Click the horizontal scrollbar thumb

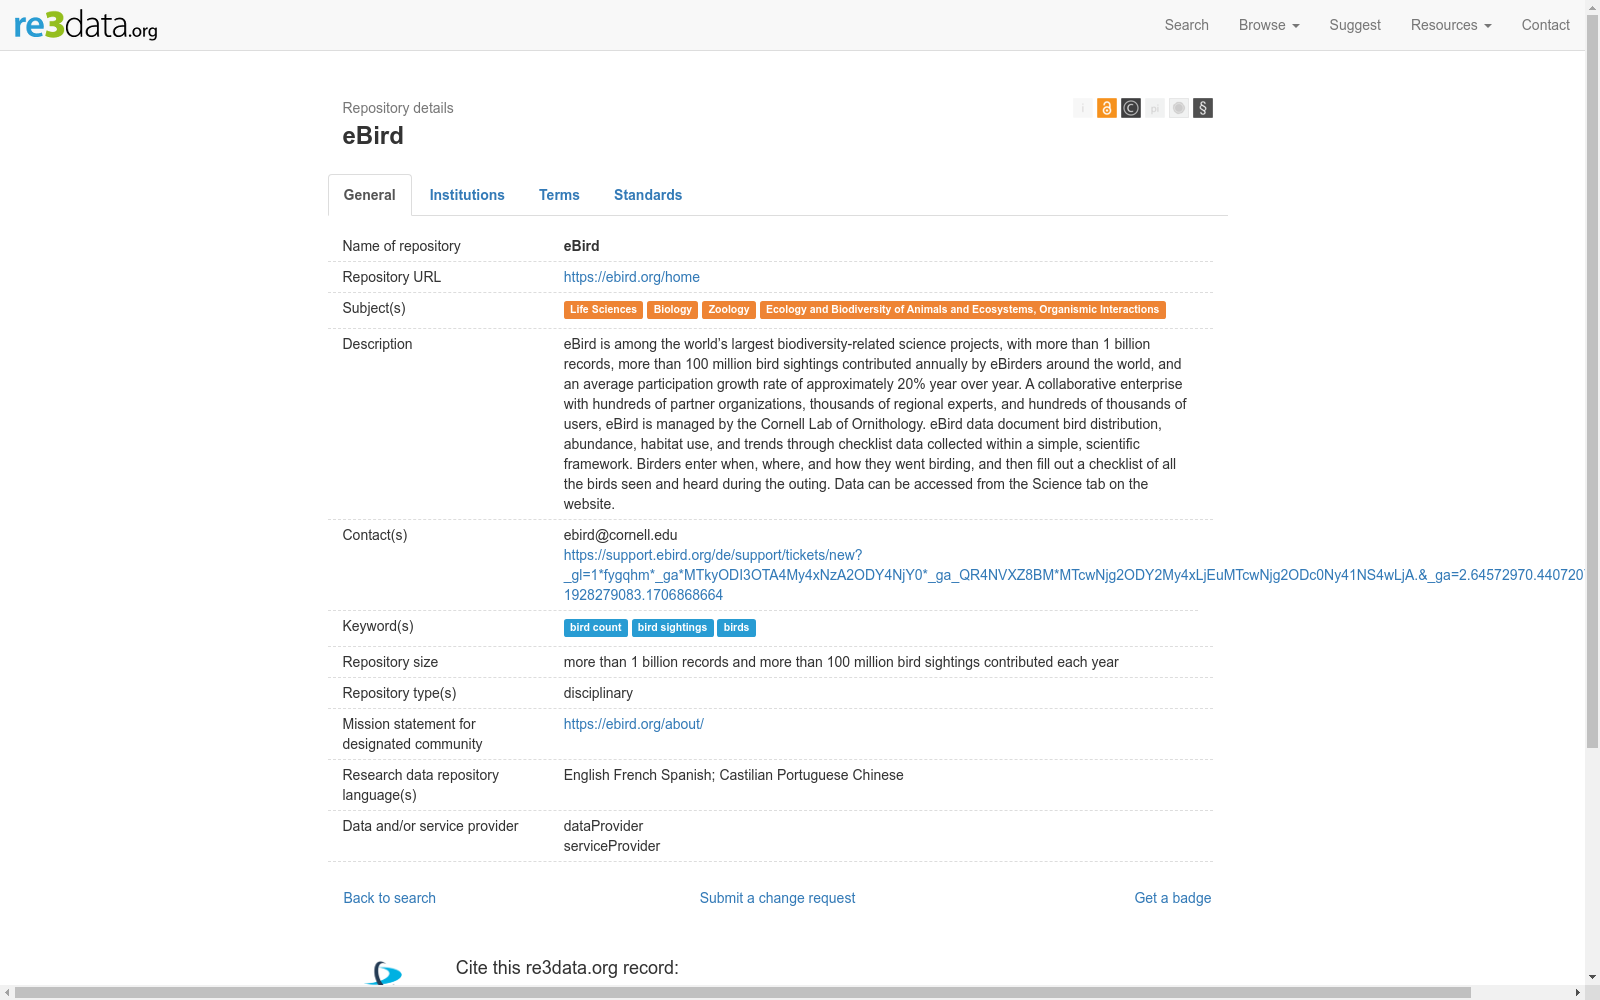pos(743,993)
